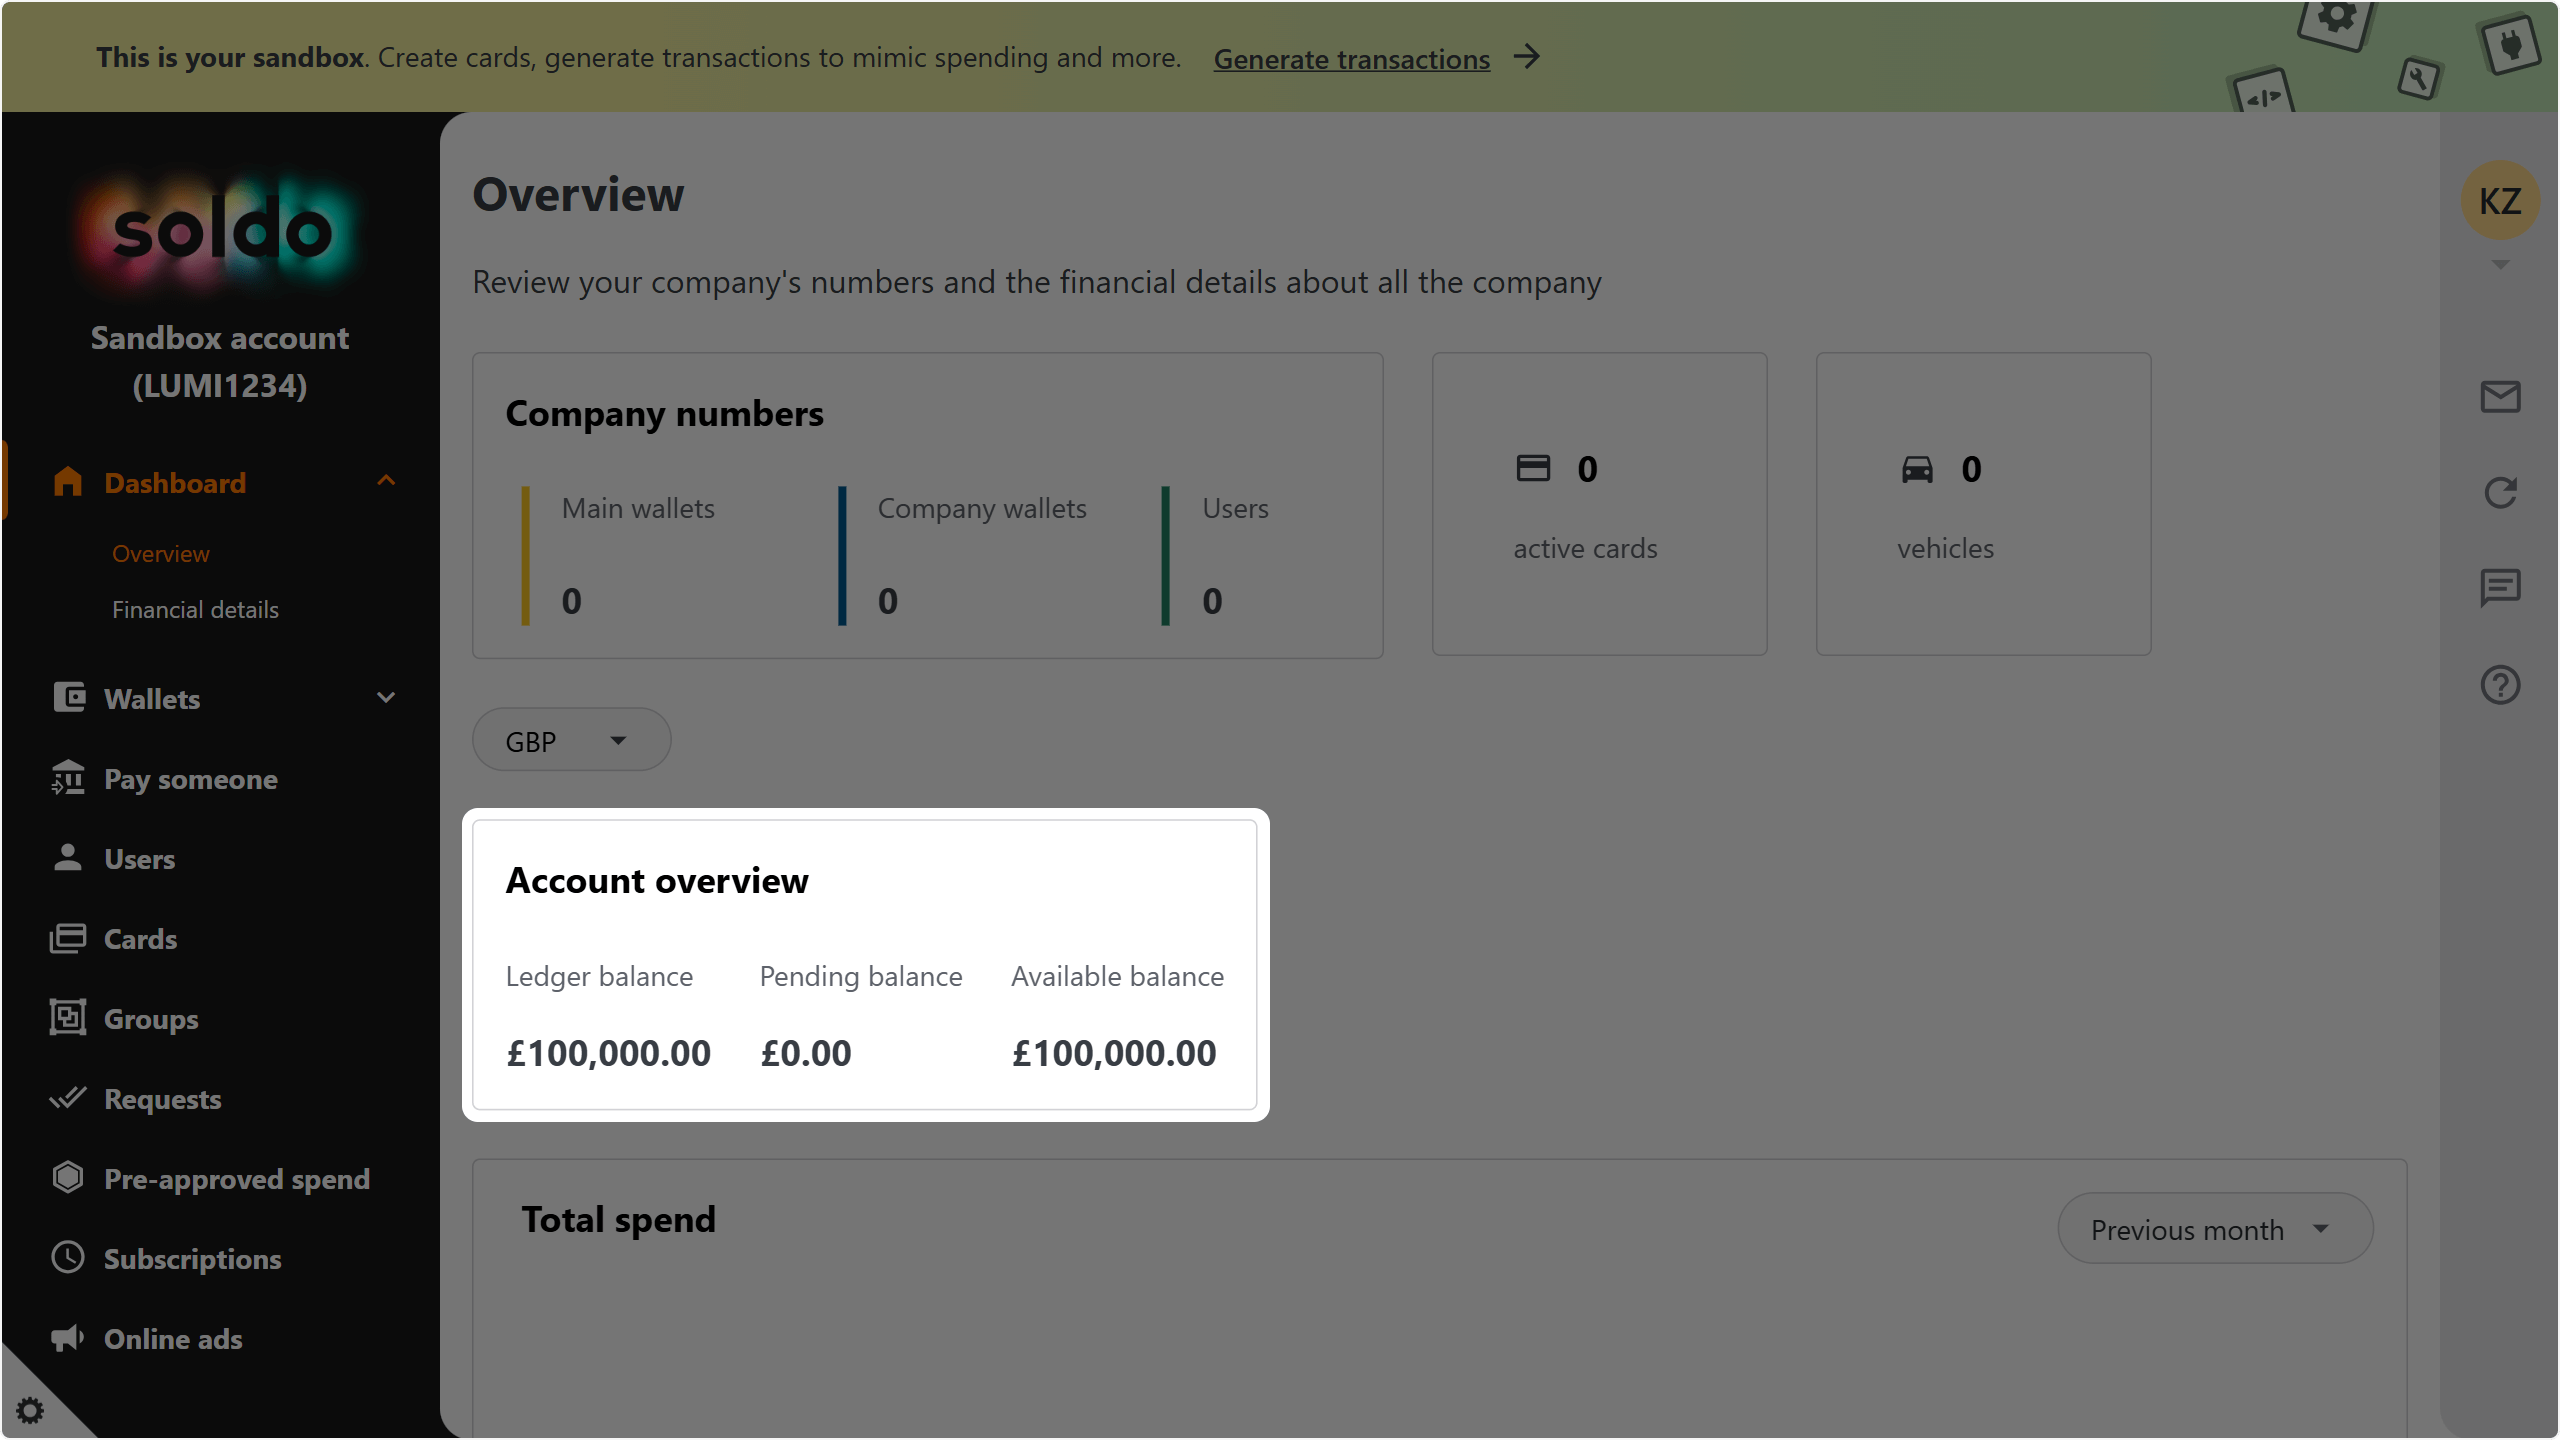Click the Ledger balance amount
The width and height of the screenshot is (2560, 1440).
(x=608, y=1053)
